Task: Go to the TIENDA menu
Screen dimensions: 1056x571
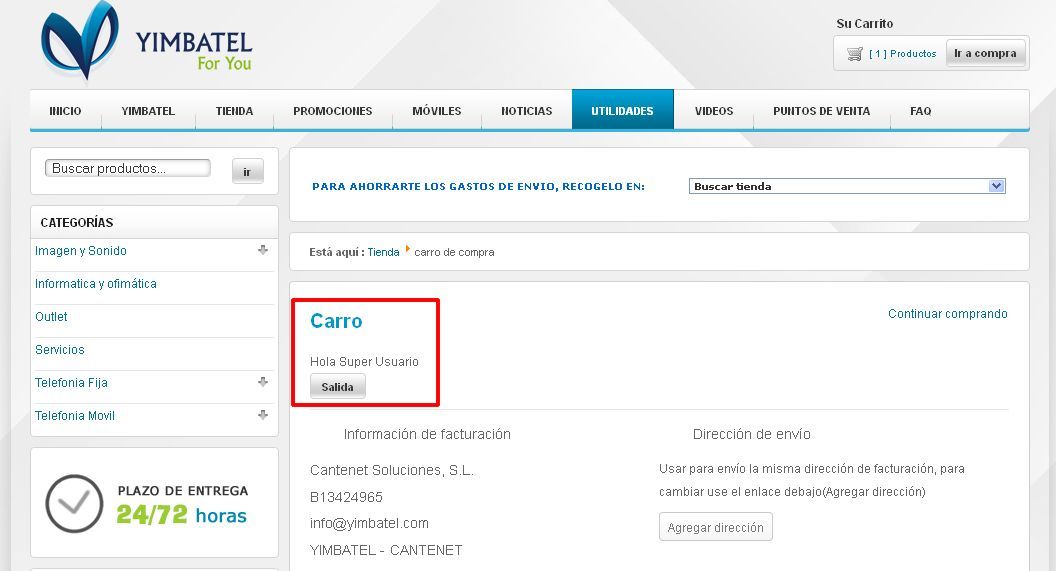Action: 234,111
